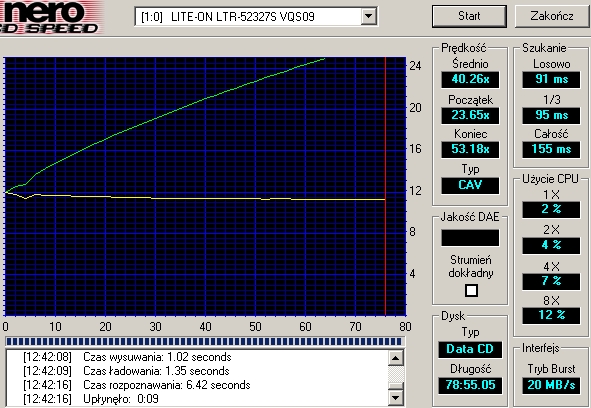Click the Średnio speed value 40.26x
The height and width of the screenshot is (408, 591).
point(470,79)
